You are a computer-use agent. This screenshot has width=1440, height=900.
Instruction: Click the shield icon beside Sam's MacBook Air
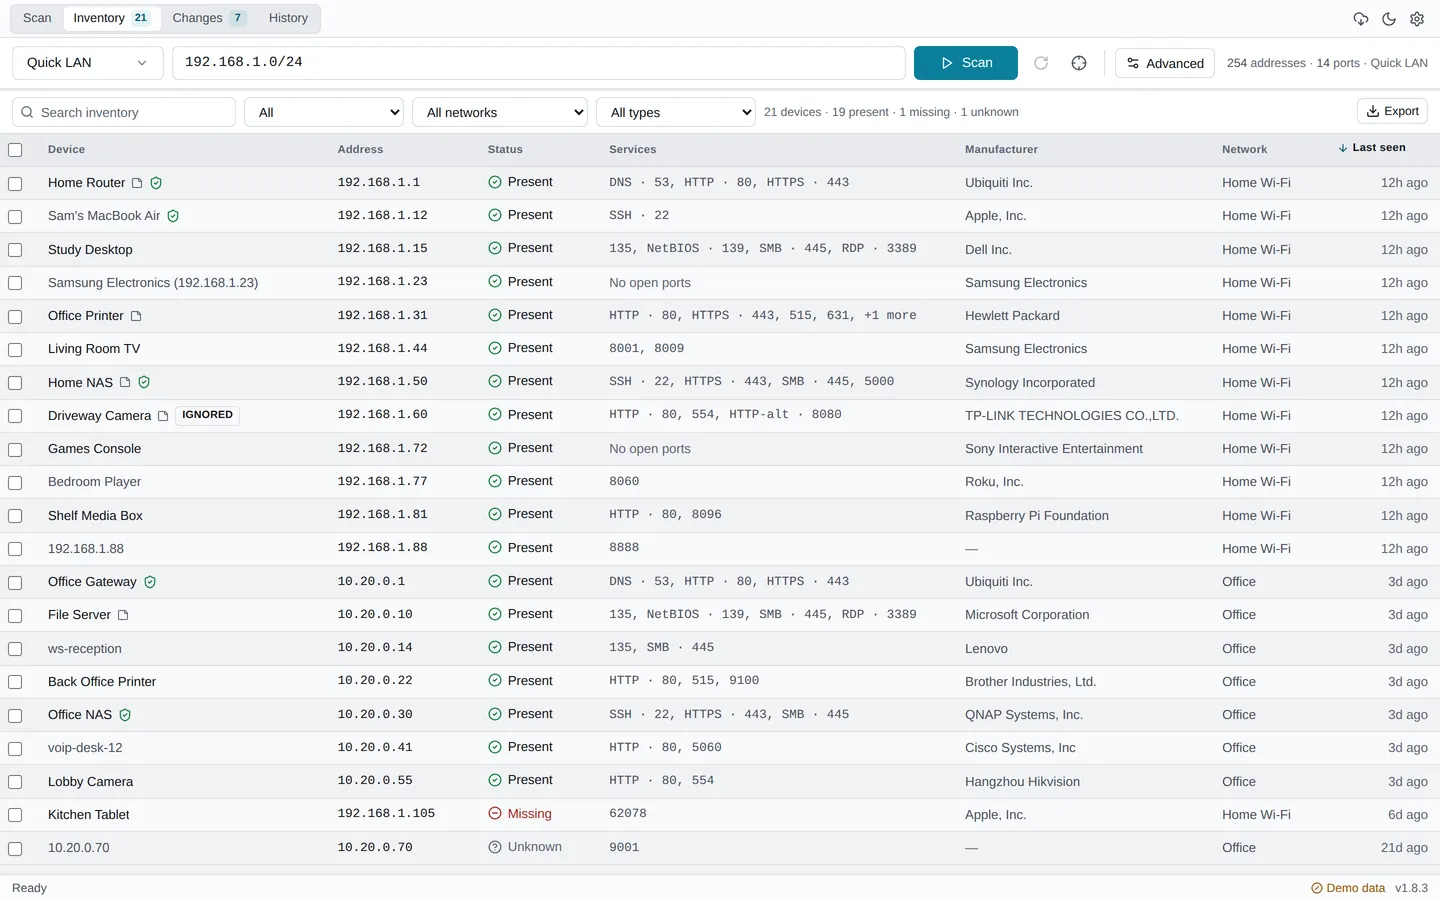pos(173,216)
